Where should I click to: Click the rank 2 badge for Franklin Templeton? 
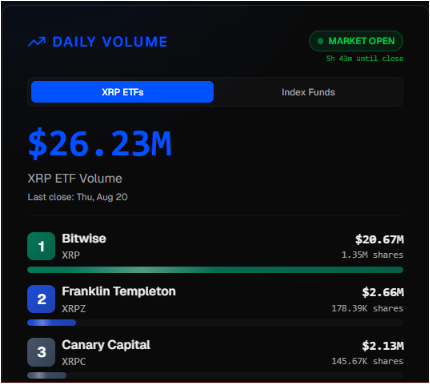(x=41, y=299)
